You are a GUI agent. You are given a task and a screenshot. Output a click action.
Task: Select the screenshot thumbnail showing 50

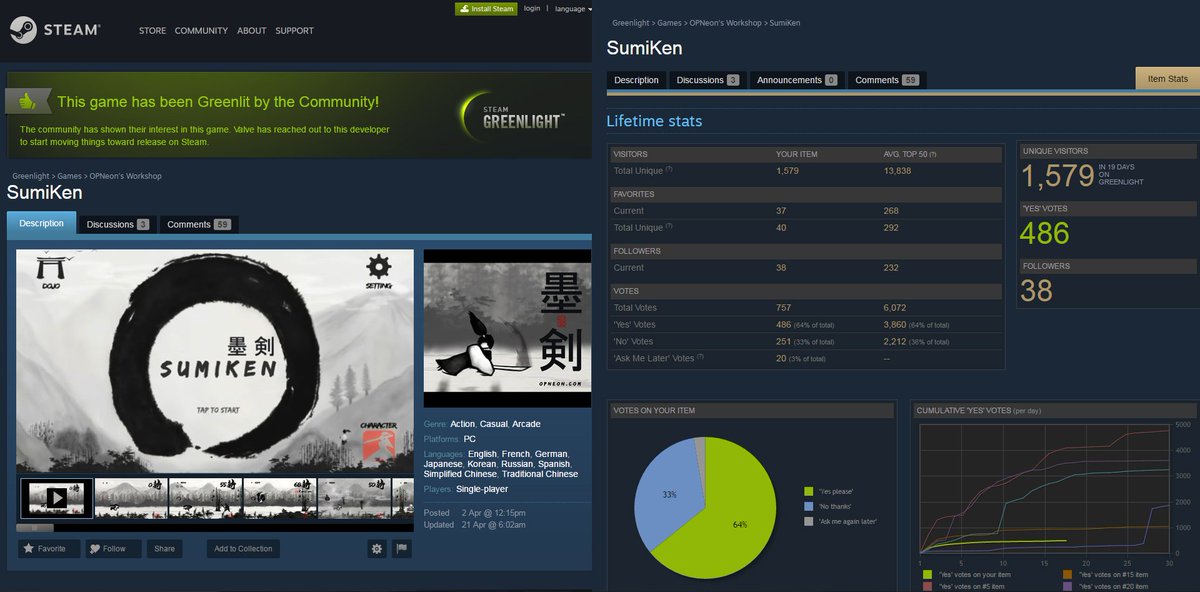(353, 497)
